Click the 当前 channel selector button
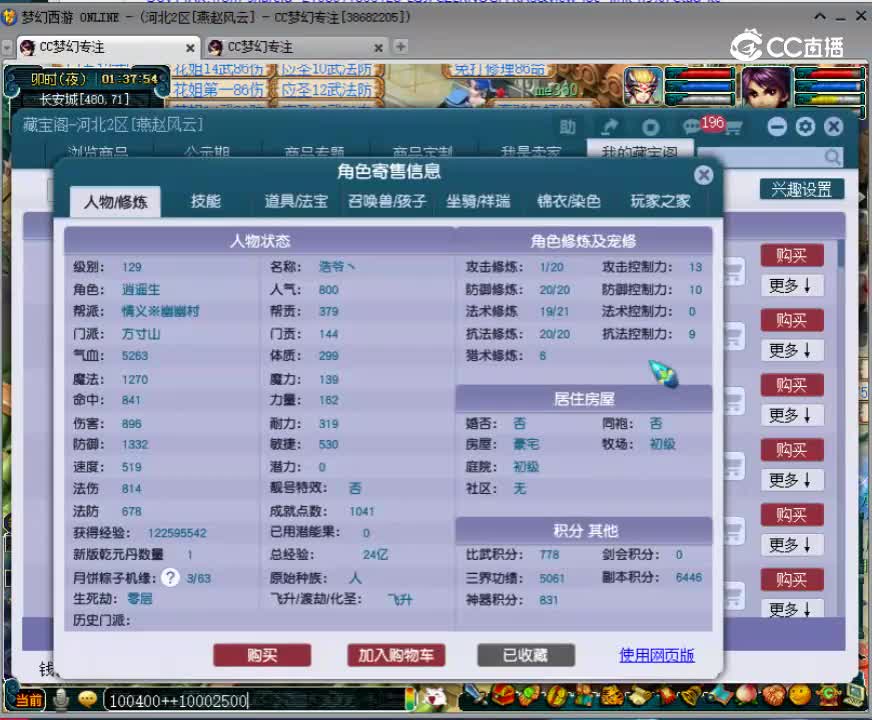The width and height of the screenshot is (872, 720). [x=28, y=699]
